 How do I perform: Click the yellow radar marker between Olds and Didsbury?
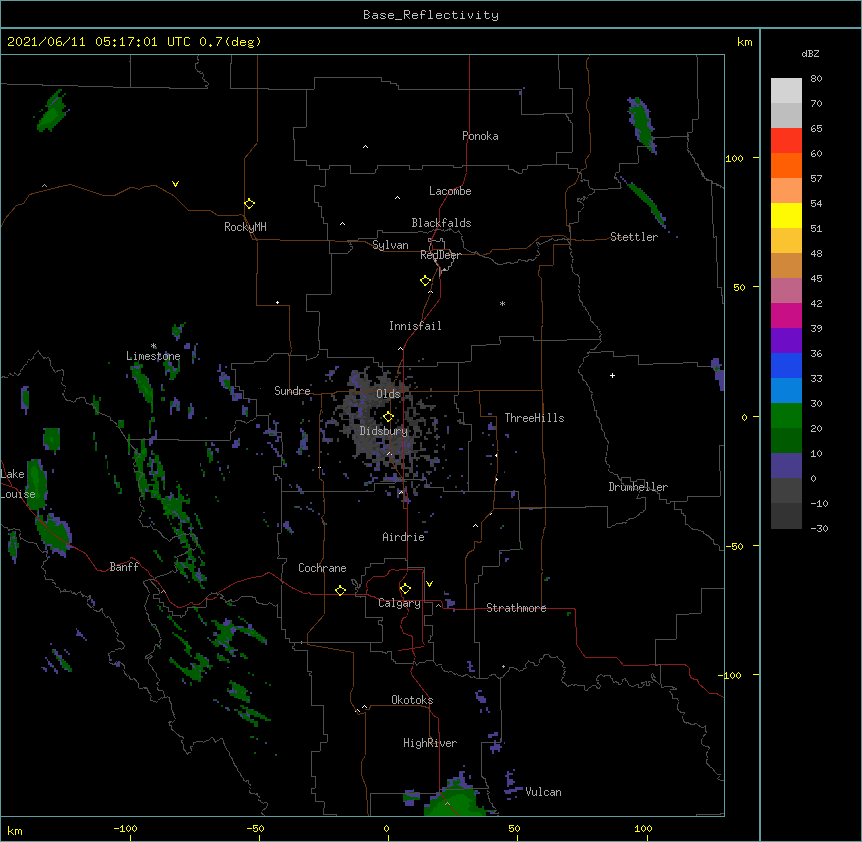click(388, 417)
